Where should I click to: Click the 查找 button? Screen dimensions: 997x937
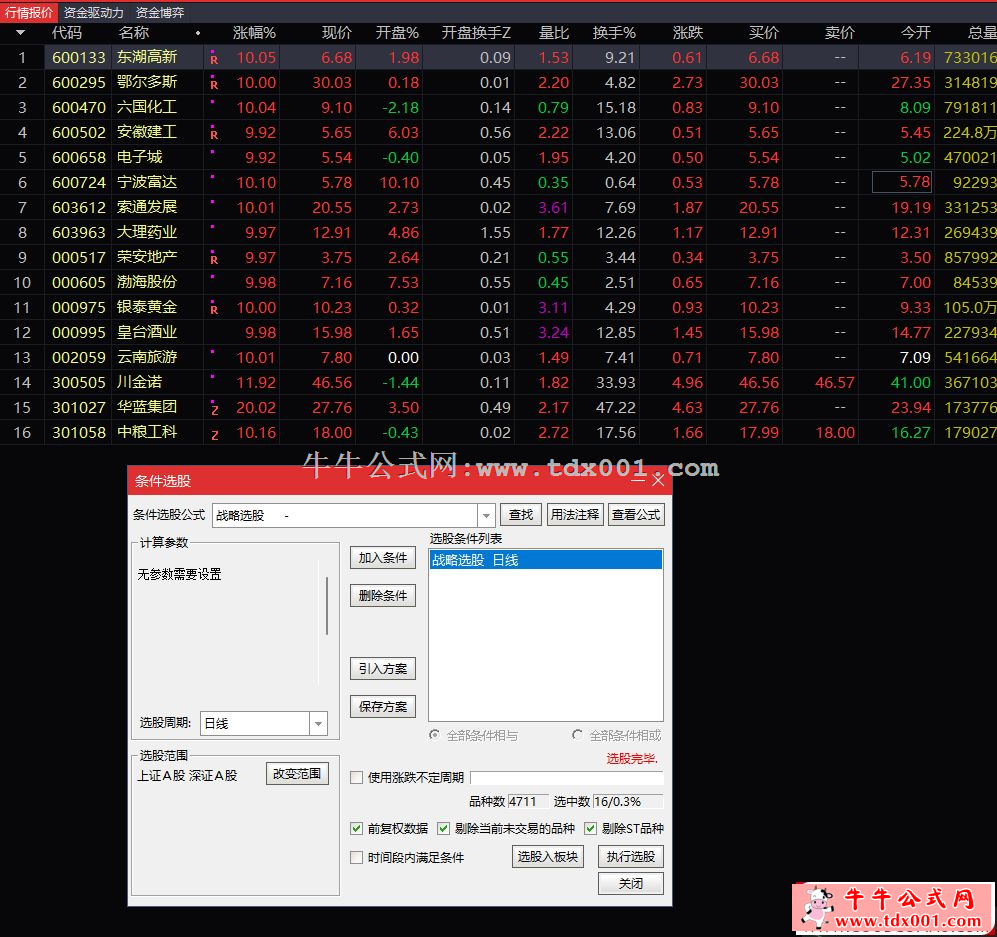(x=521, y=514)
